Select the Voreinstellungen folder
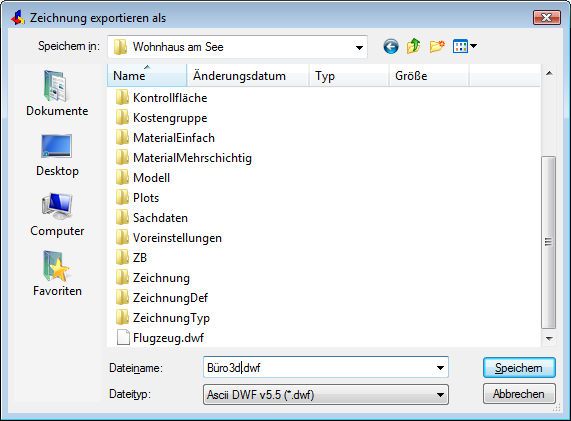The image size is (571, 421). (169, 238)
